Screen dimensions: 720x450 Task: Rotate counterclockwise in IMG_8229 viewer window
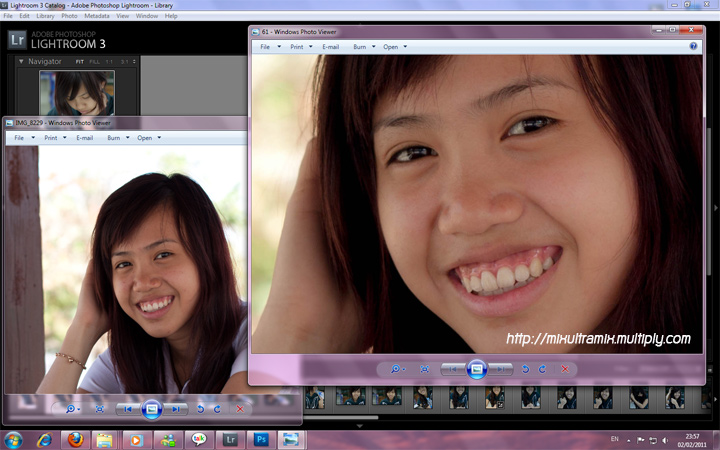(x=201, y=409)
